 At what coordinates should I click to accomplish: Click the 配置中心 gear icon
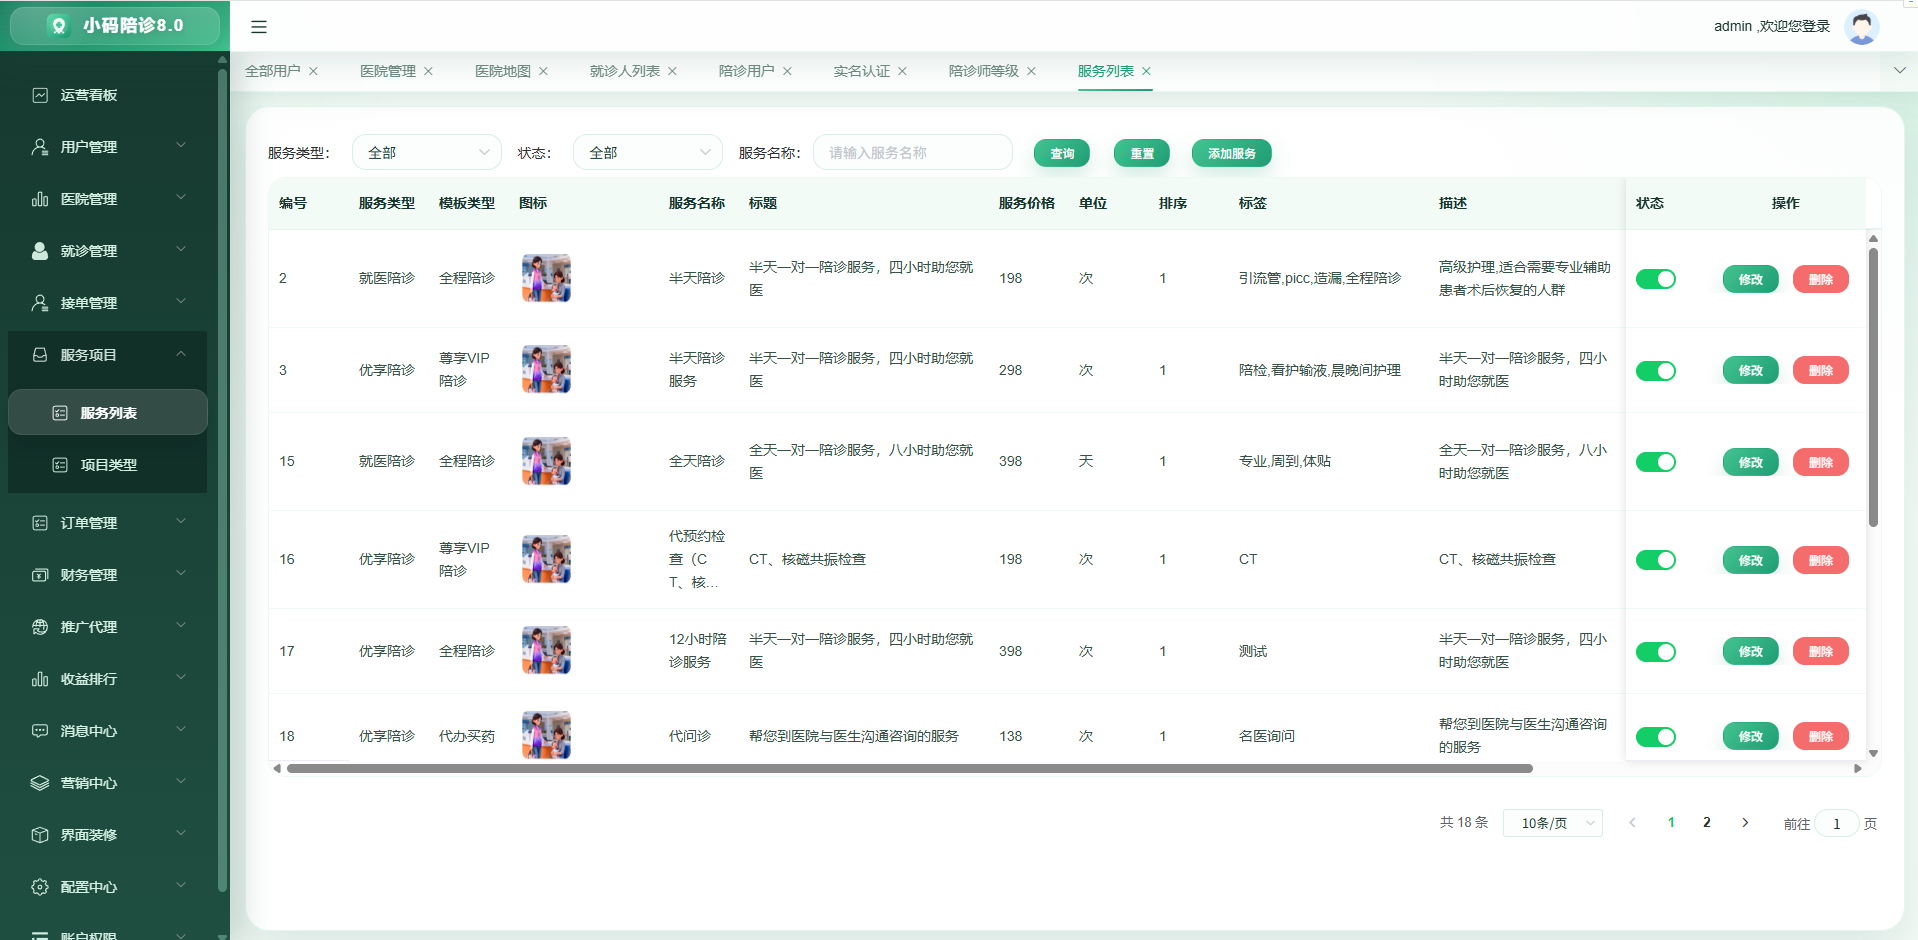pyautogui.click(x=40, y=887)
